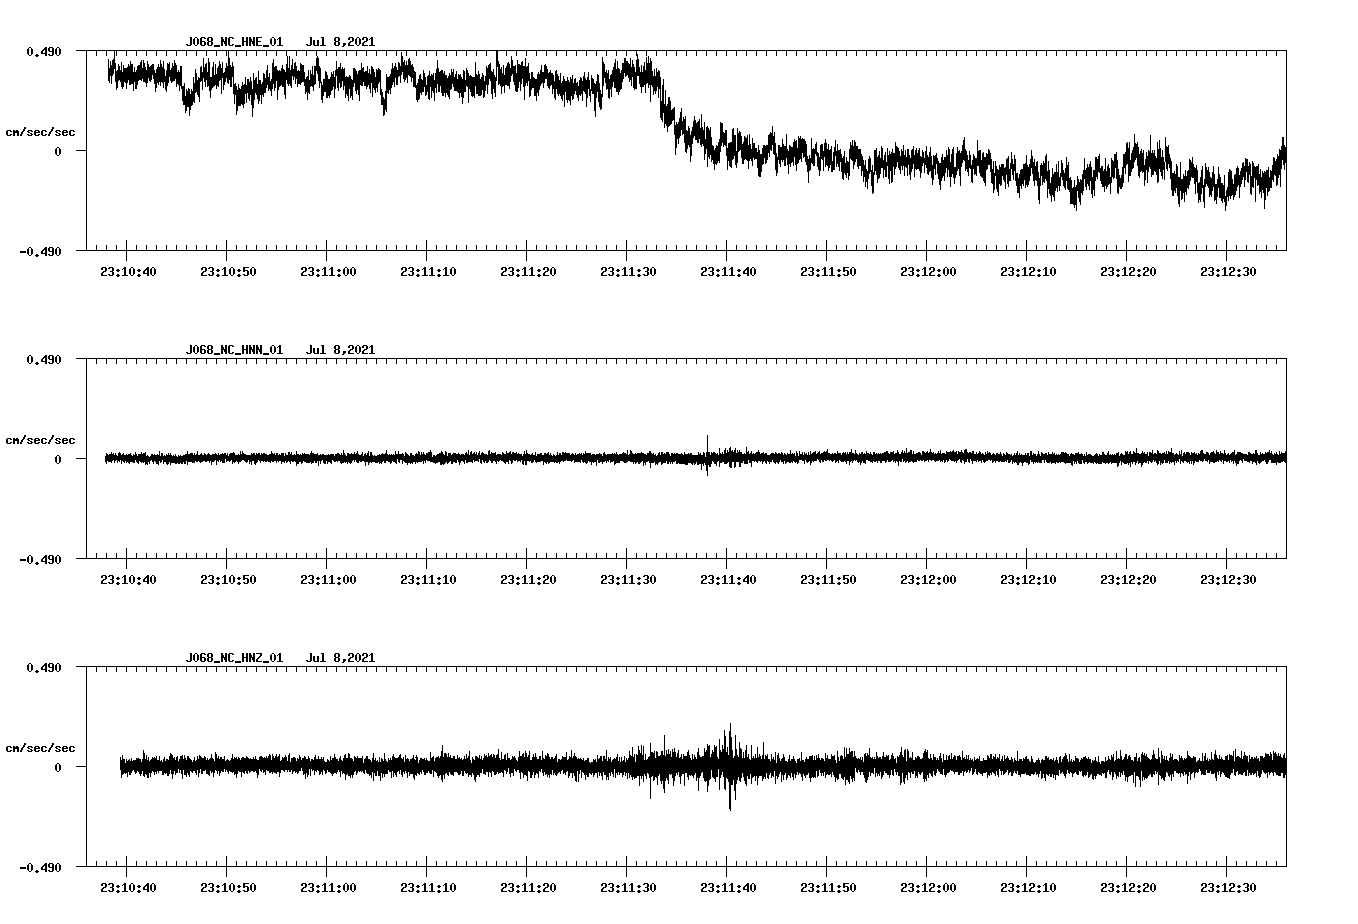The image size is (1358, 924).
Task: Click the tall spike in the HNN trace
Action: (707, 455)
